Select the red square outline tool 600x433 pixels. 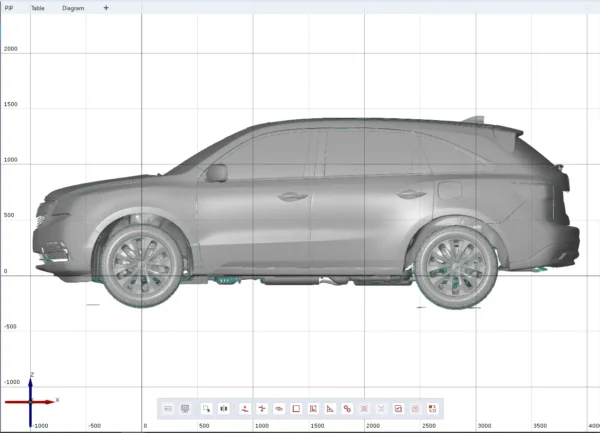tap(296, 409)
